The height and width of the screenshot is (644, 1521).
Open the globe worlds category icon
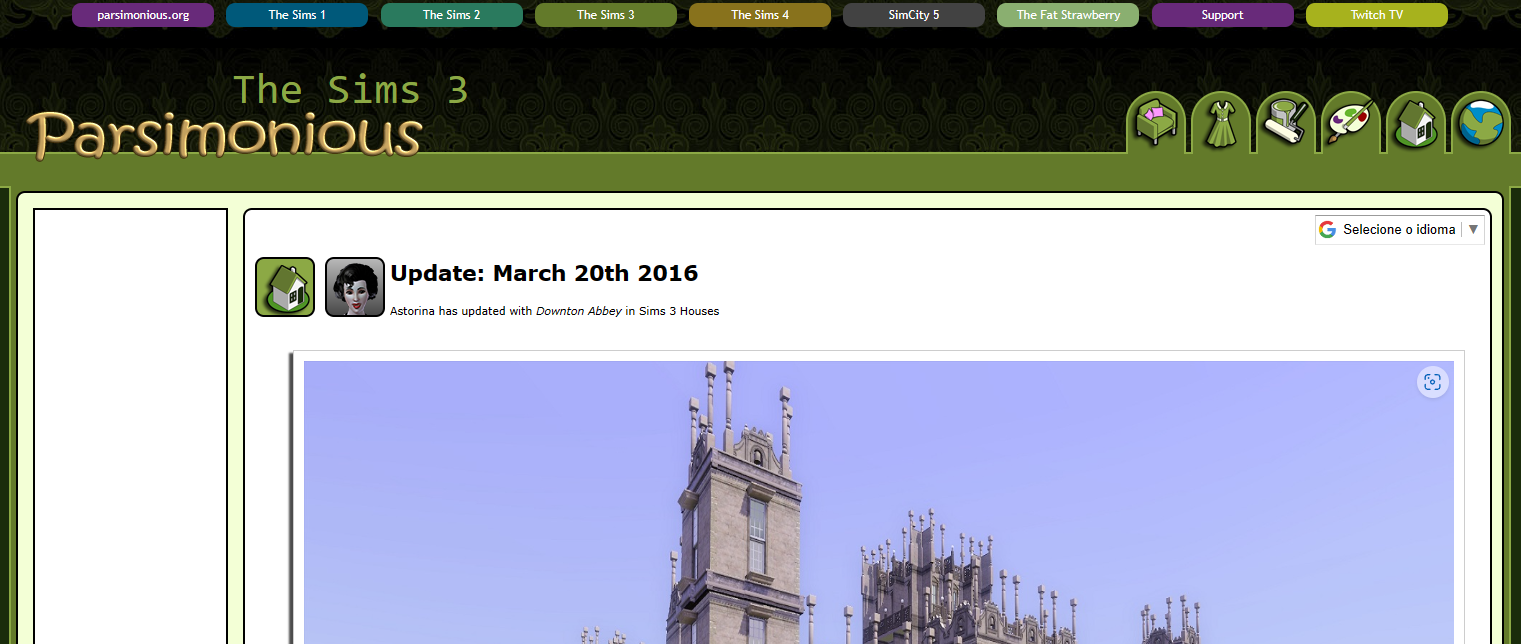click(x=1480, y=123)
